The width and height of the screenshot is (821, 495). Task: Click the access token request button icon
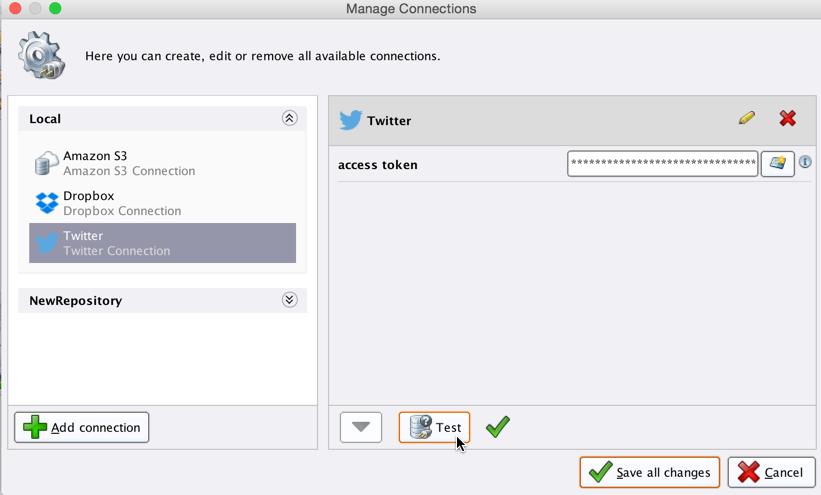pos(777,163)
